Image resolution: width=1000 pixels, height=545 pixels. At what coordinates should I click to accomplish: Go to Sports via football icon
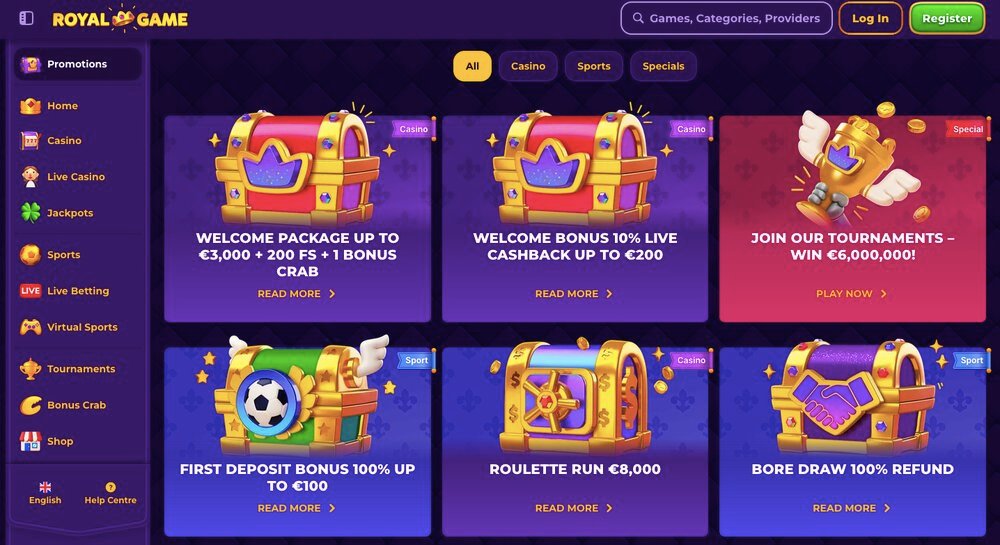tap(30, 254)
